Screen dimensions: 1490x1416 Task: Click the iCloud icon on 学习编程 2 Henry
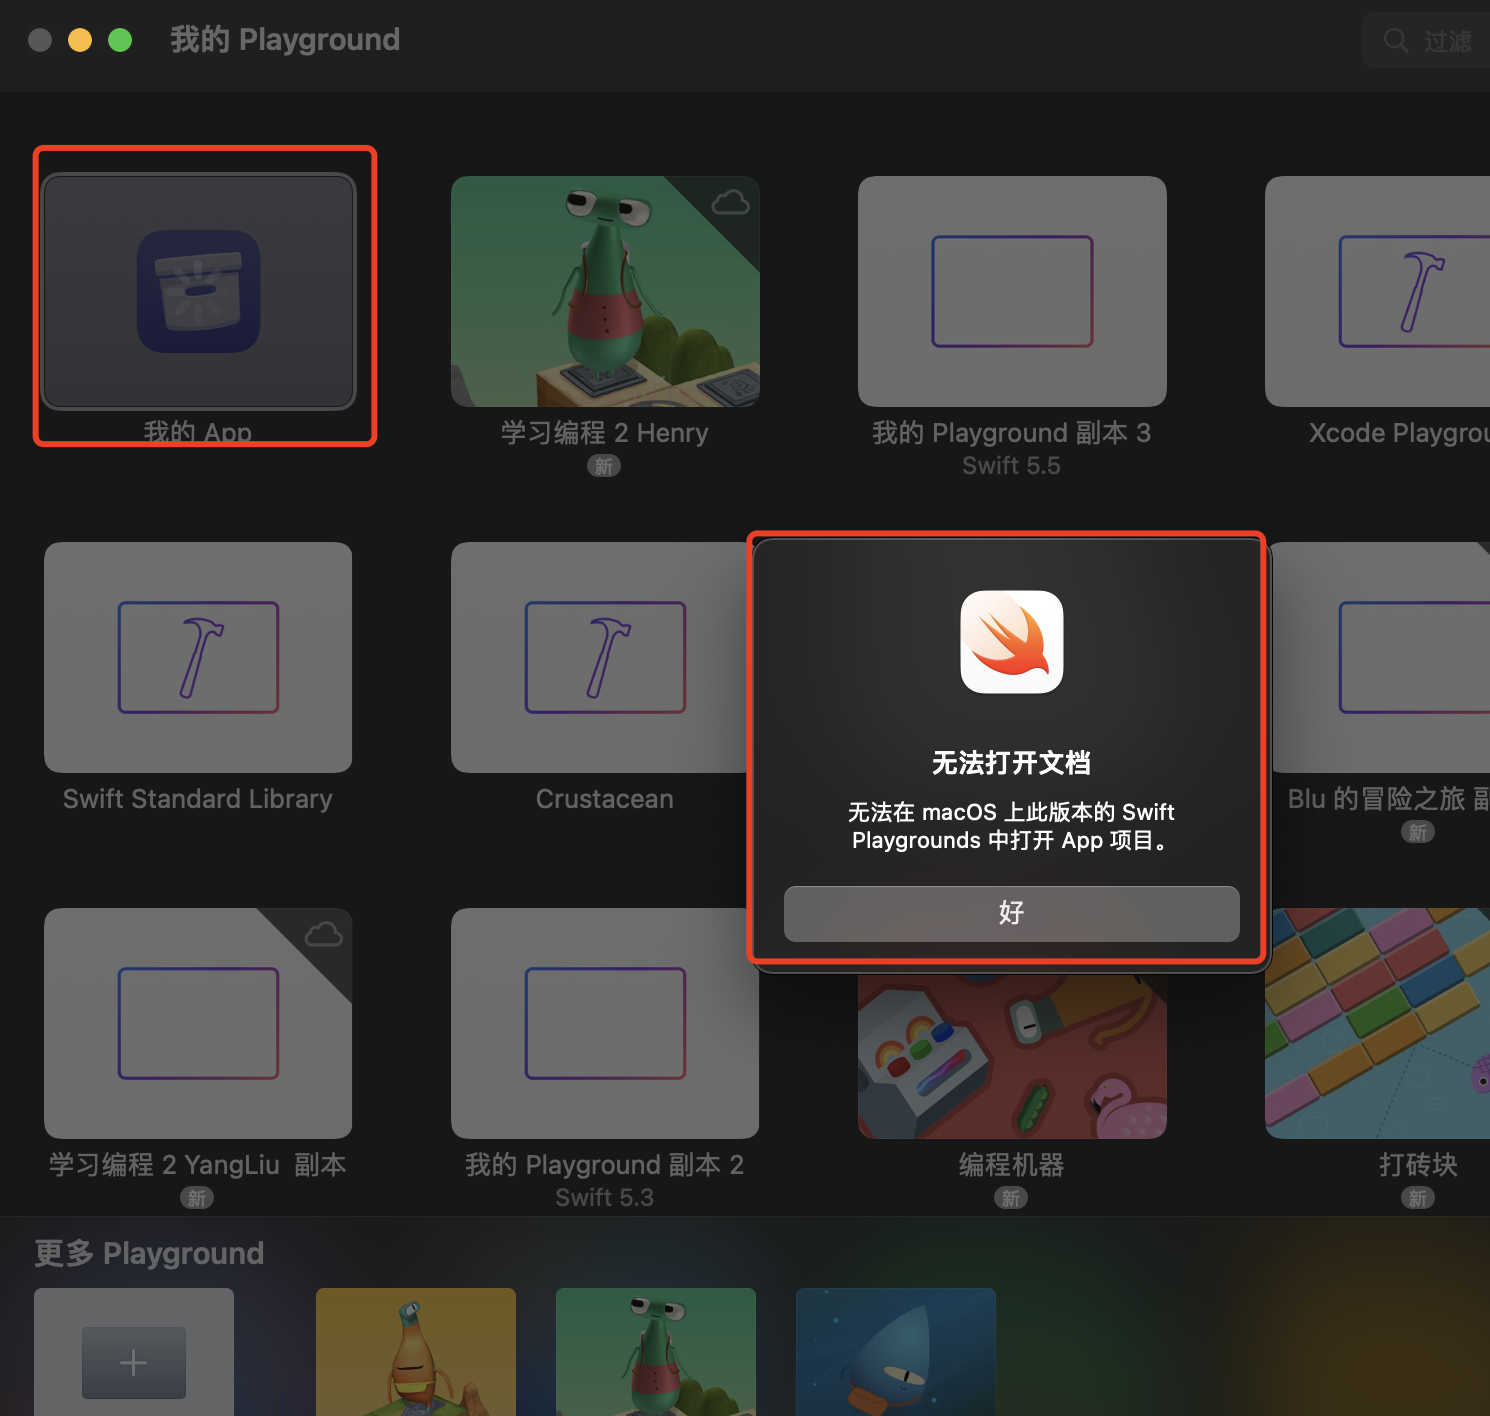click(x=730, y=203)
